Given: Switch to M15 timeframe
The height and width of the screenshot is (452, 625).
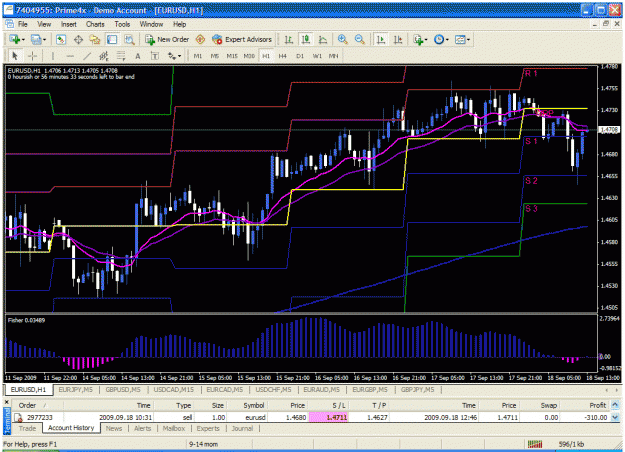Looking at the screenshot, I should (232, 56).
